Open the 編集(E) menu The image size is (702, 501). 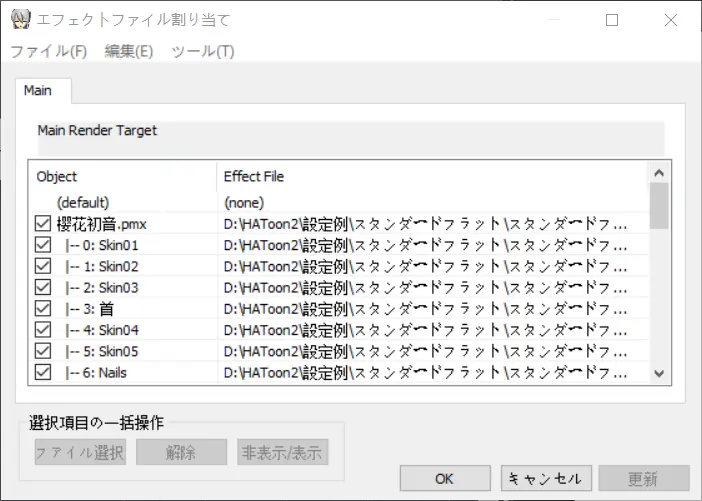(129, 51)
